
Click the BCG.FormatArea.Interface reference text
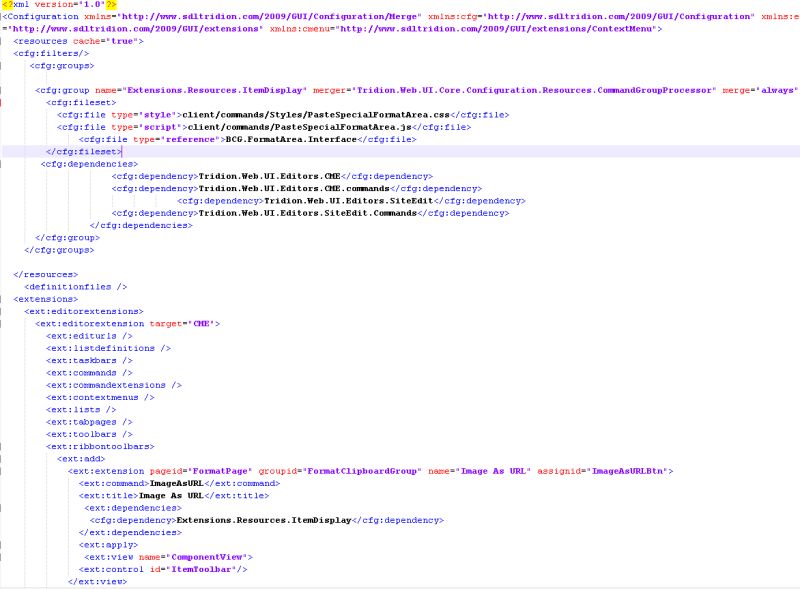[291, 139]
